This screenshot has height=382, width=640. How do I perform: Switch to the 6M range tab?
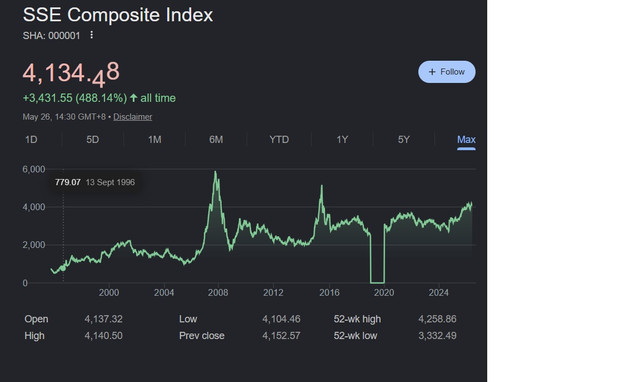216,140
